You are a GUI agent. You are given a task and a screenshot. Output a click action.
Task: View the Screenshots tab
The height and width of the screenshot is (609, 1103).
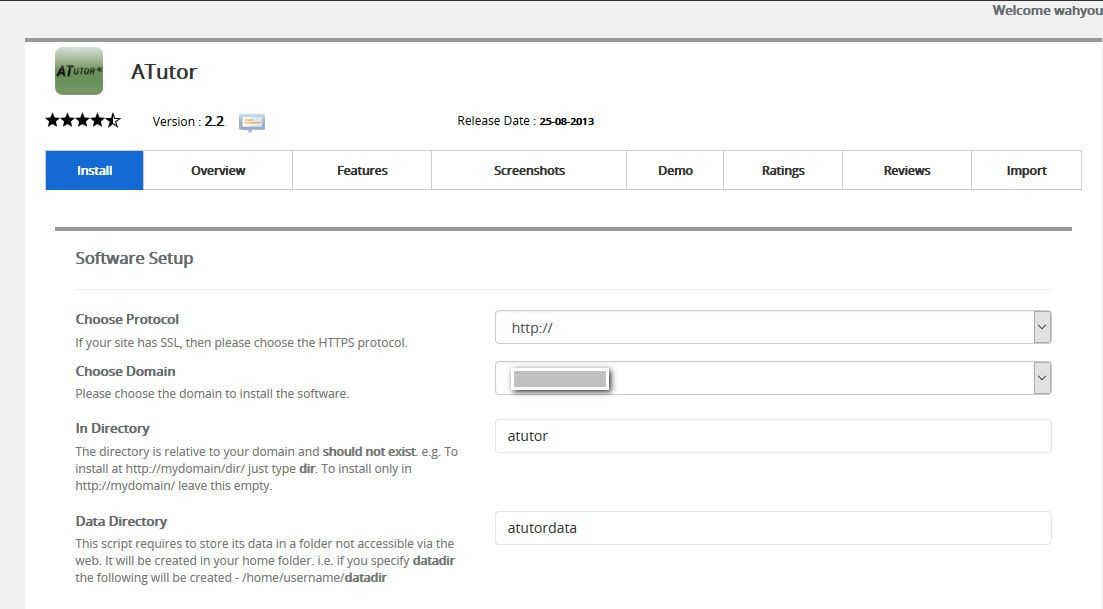[x=528, y=170]
